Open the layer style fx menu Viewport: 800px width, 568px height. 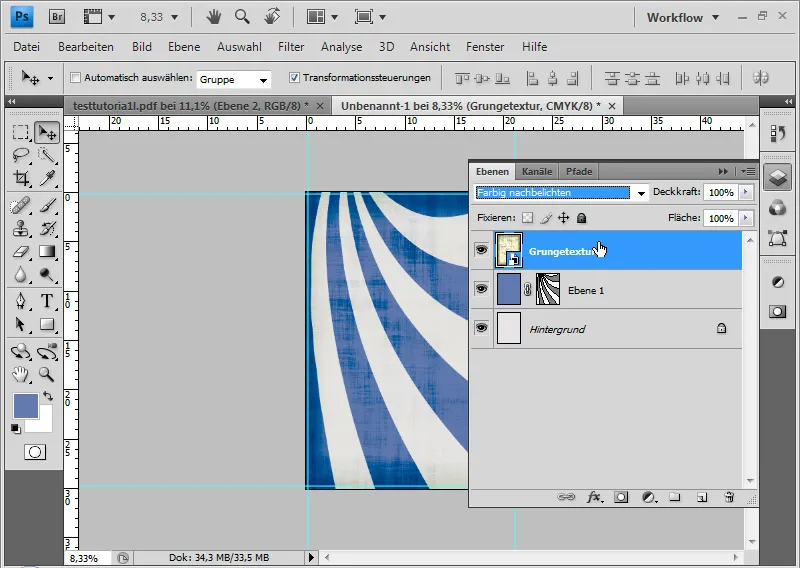tap(594, 497)
